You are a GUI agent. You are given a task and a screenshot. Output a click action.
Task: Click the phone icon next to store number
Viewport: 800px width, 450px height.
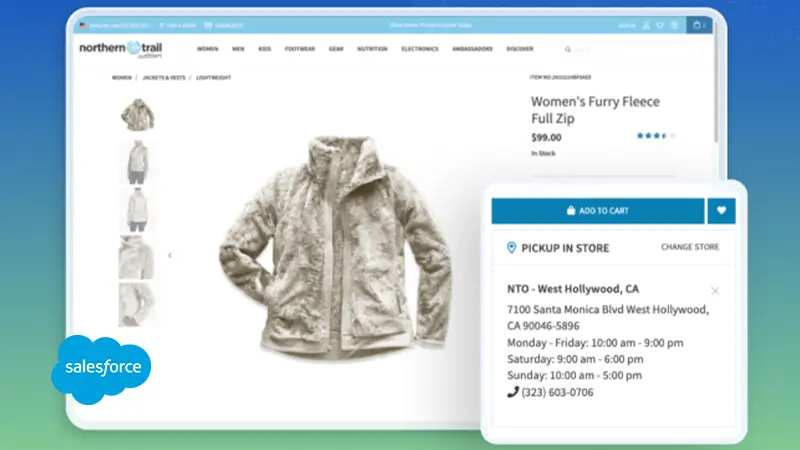point(513,392)
